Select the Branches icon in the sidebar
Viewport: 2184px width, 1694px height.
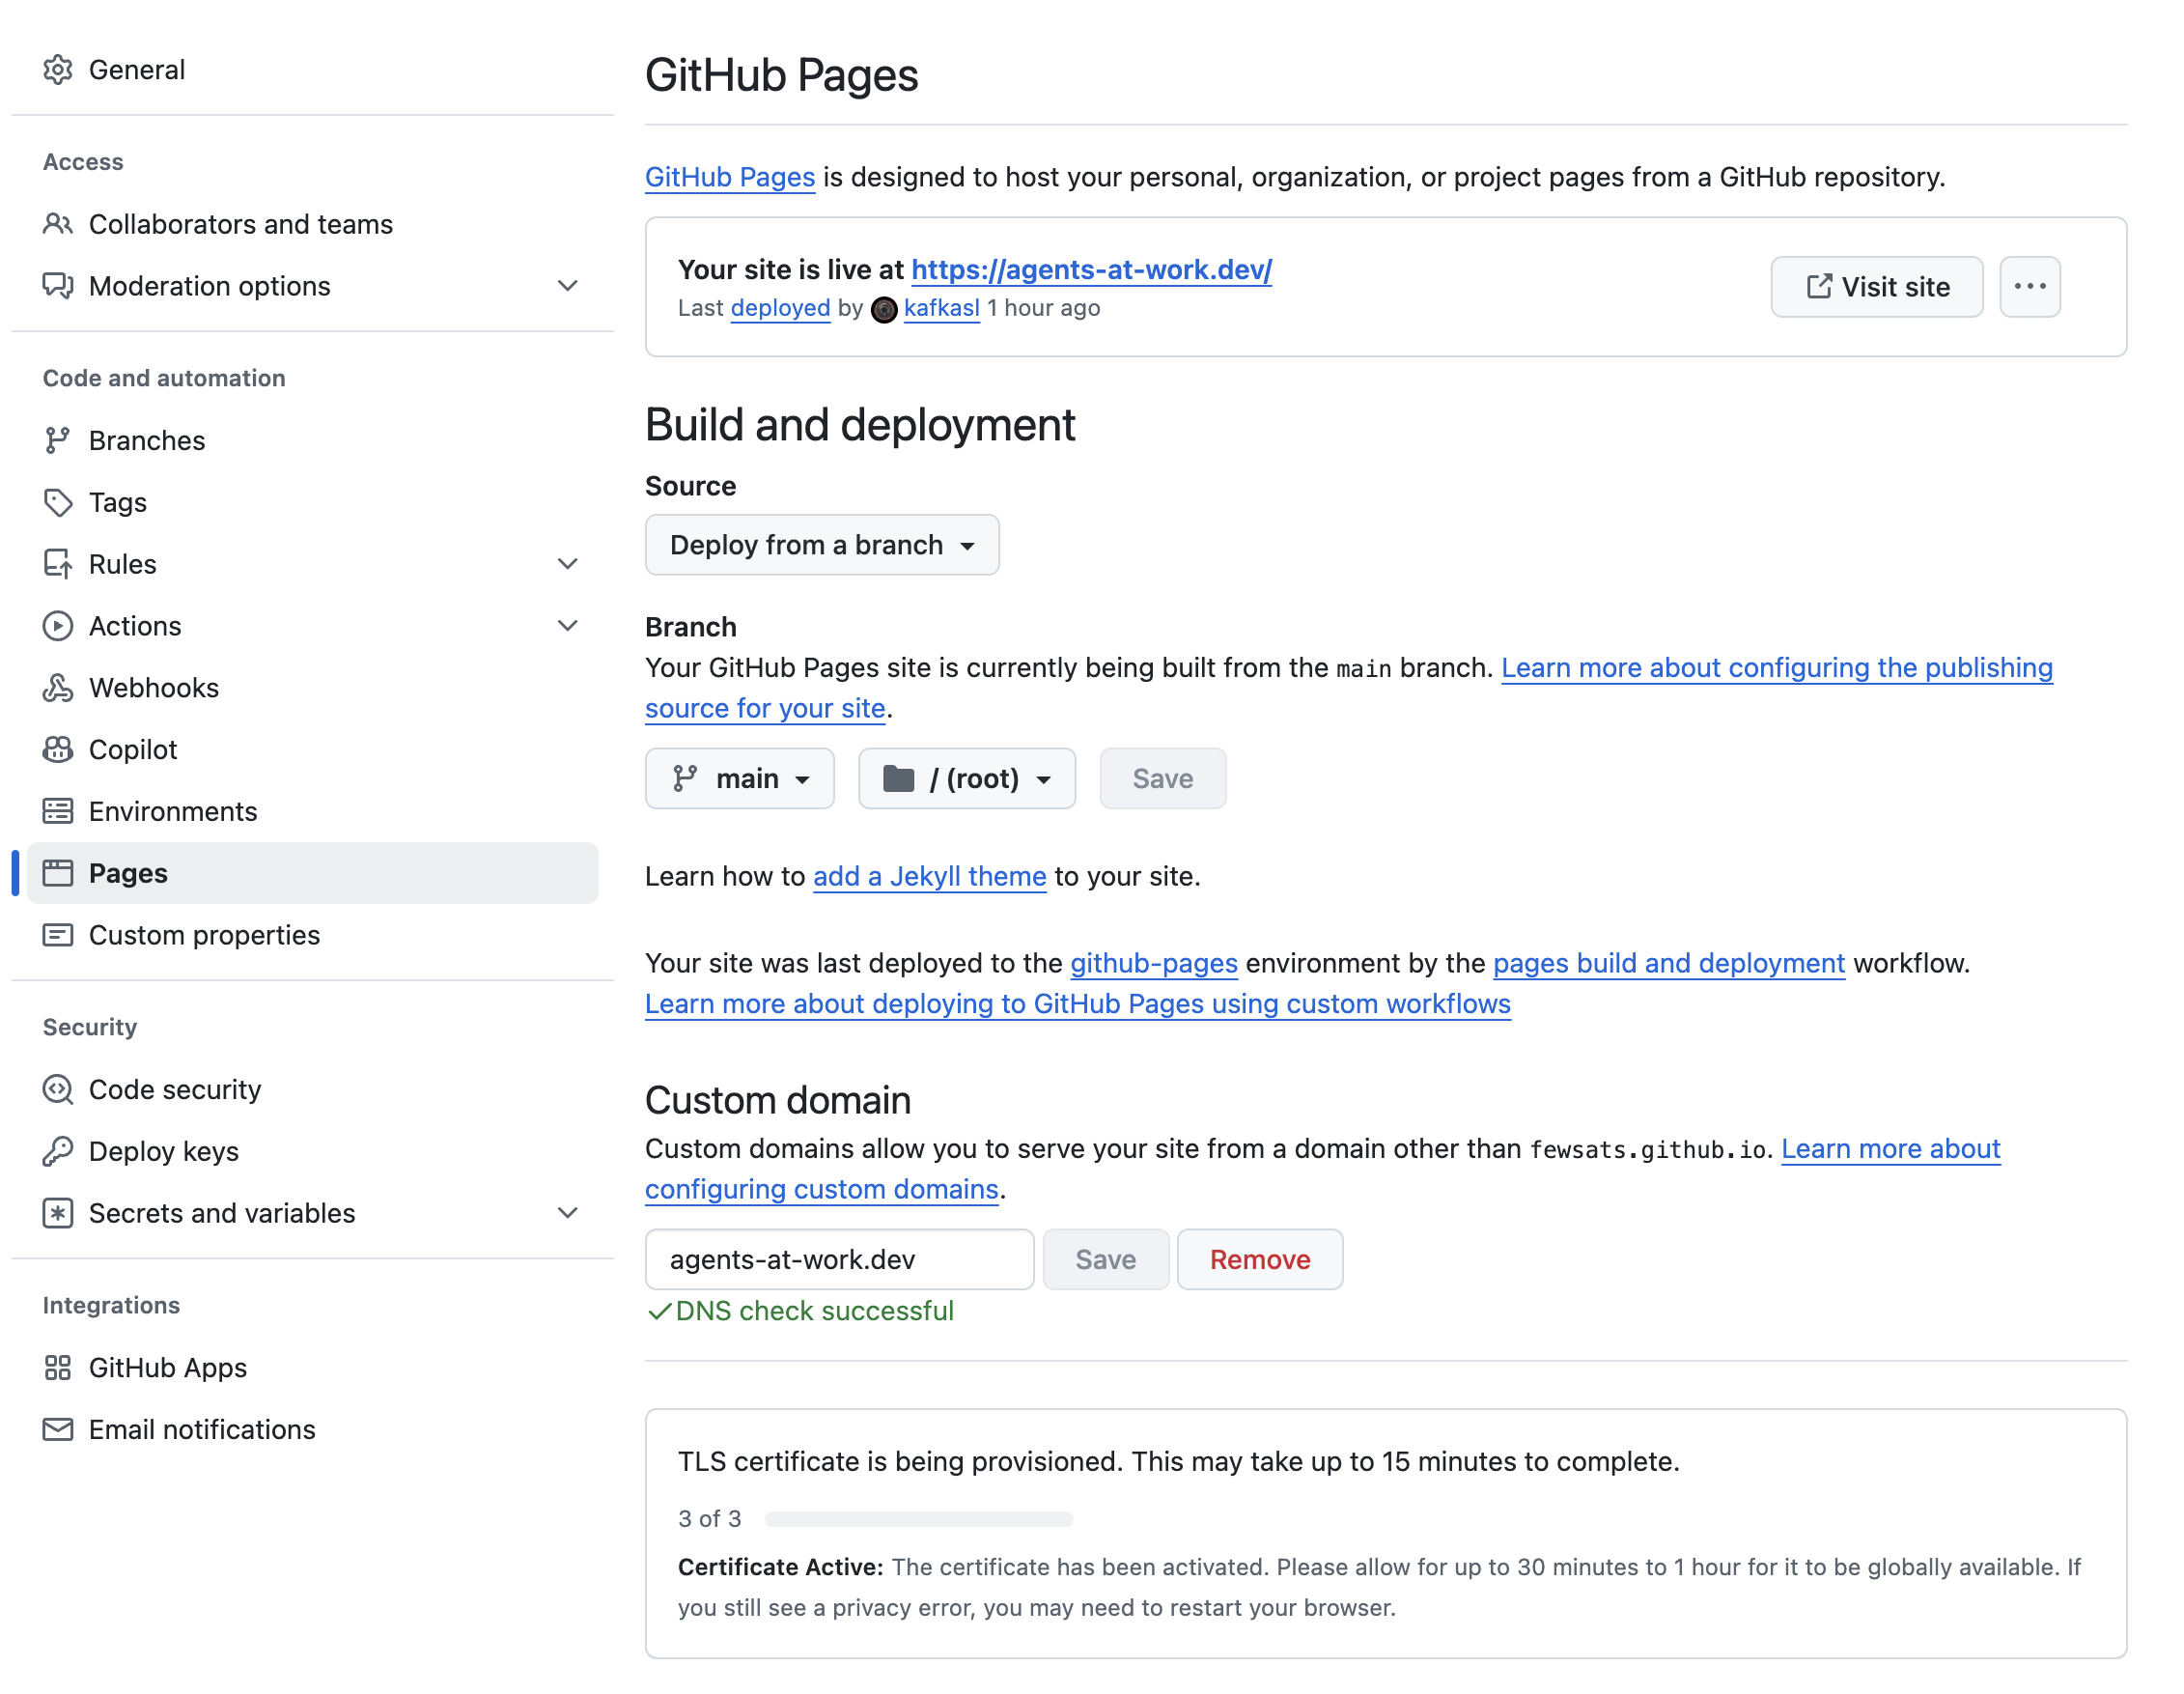coord(58,440)
